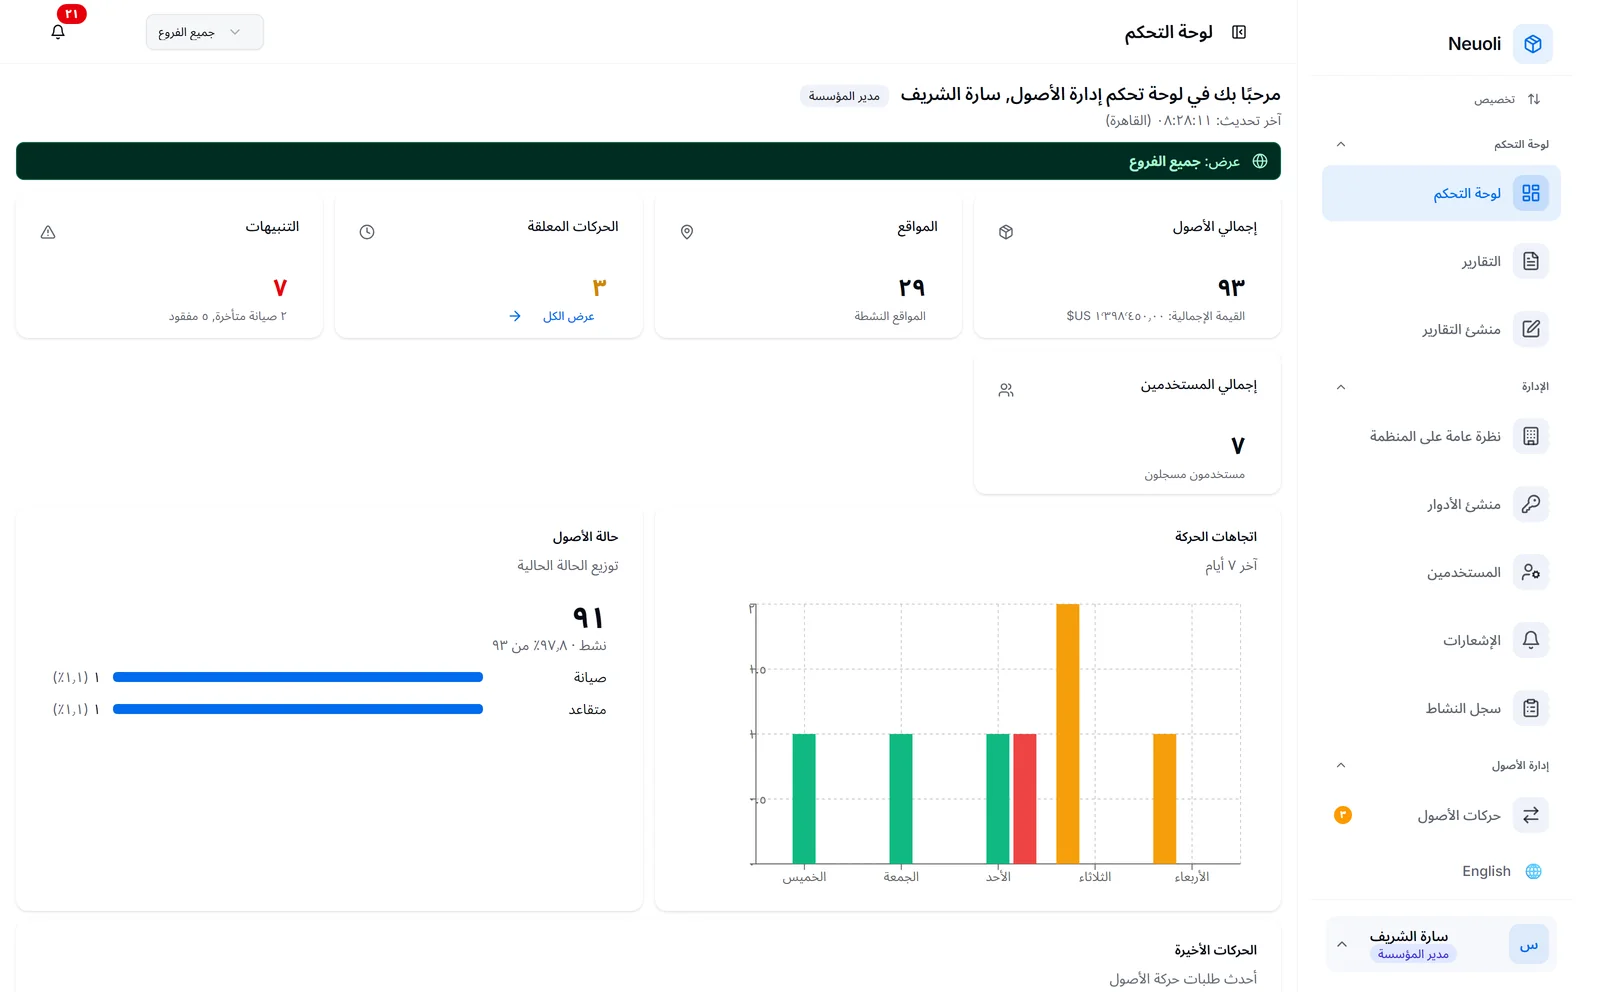Click the ٢ صيانة متأخرة alert summary text
1600x992 pixels.
227,316
